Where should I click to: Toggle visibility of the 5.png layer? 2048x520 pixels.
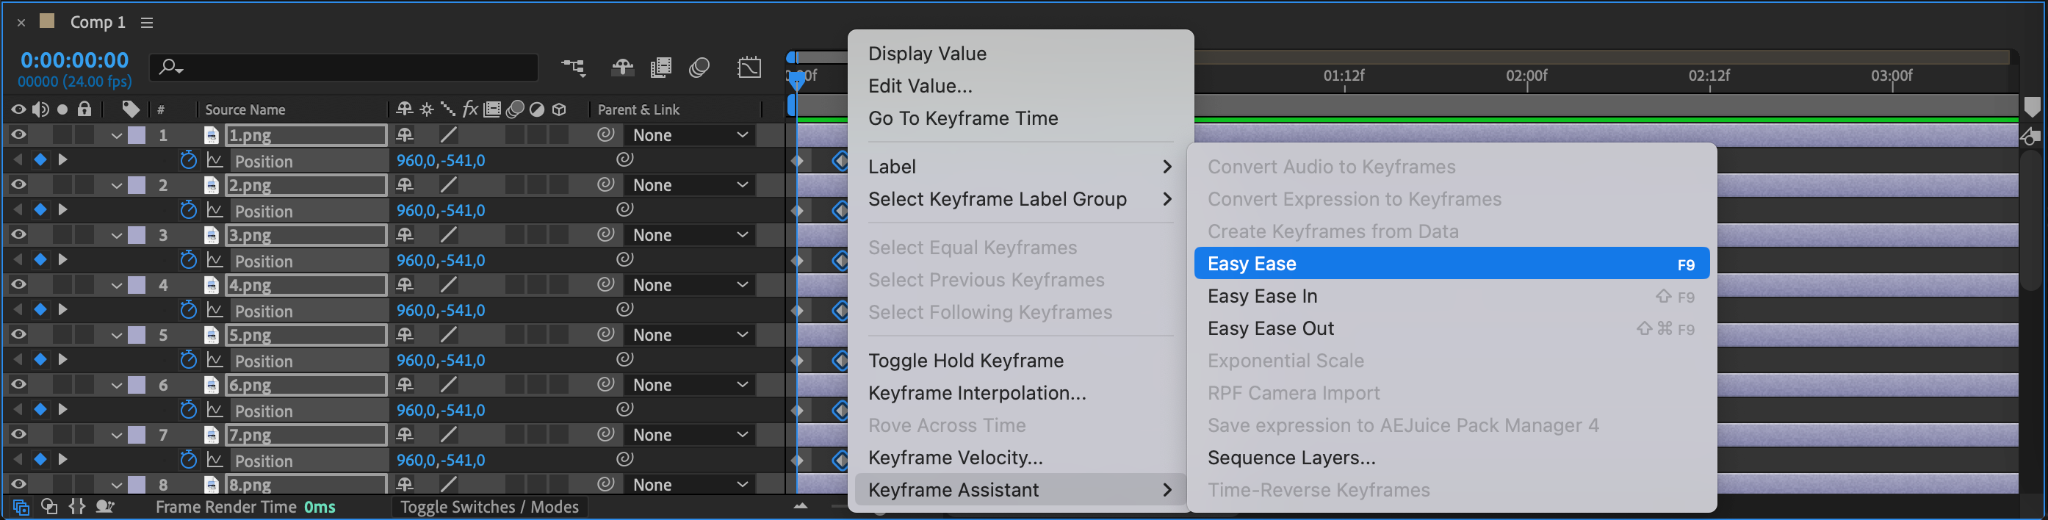18,335
